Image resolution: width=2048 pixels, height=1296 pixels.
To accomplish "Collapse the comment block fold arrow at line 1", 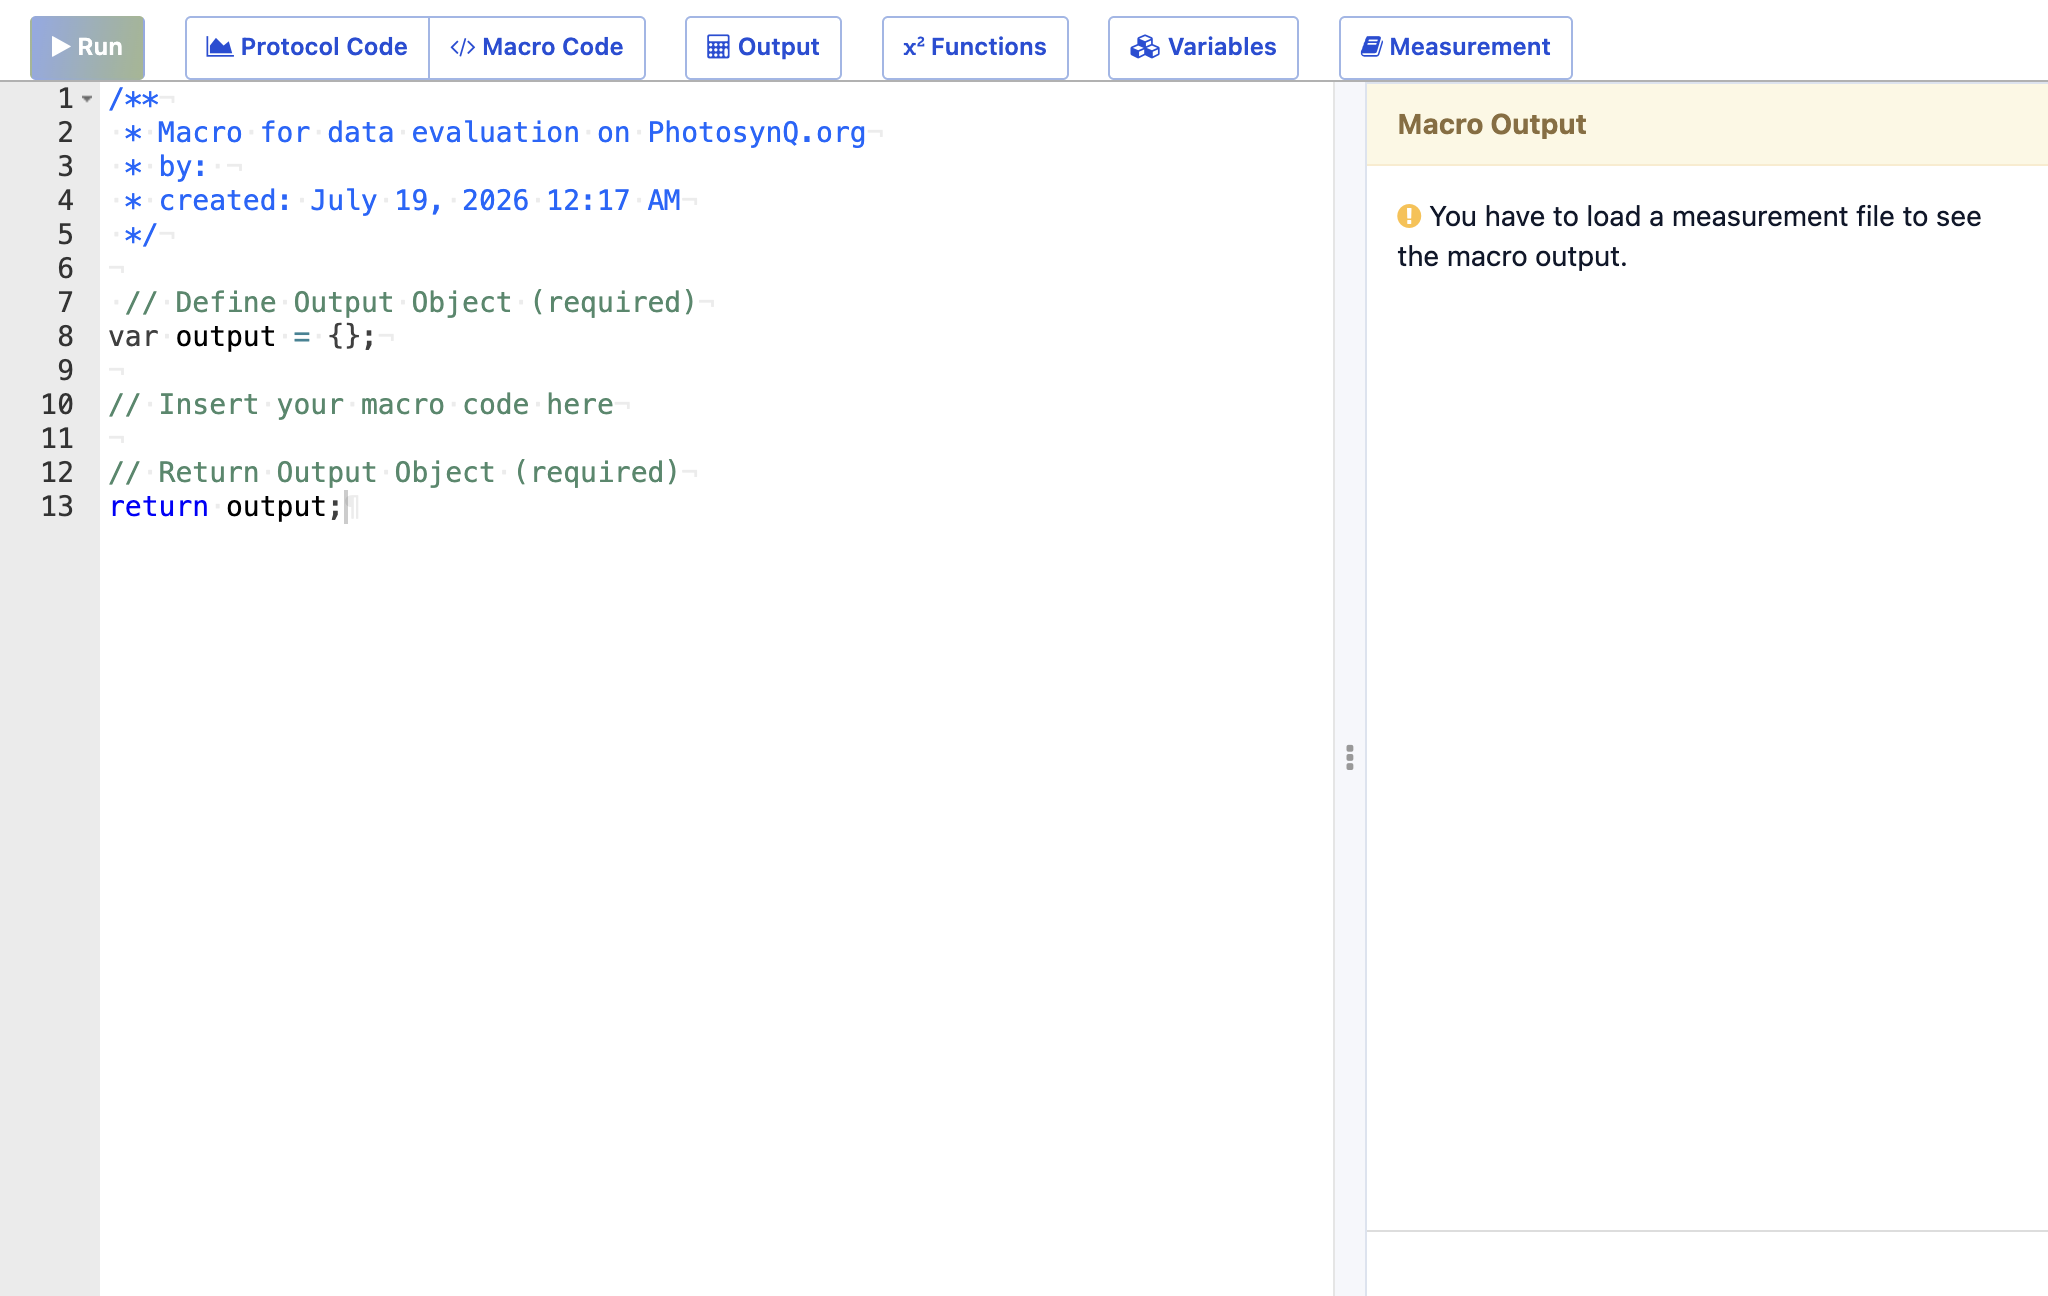I will (x=88, y=99).
